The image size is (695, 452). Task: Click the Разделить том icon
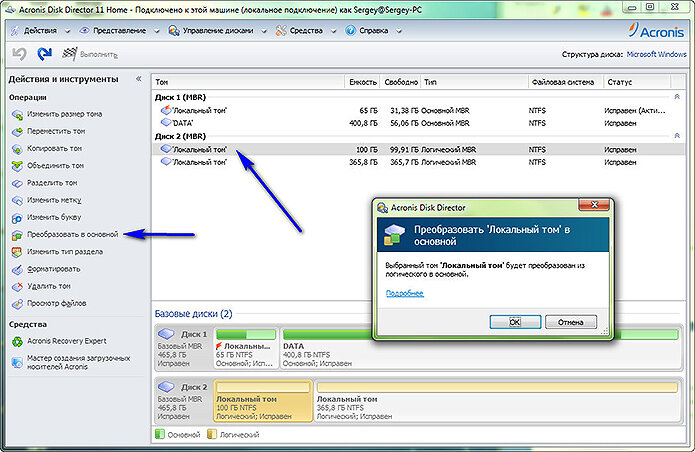pos(17,183)
